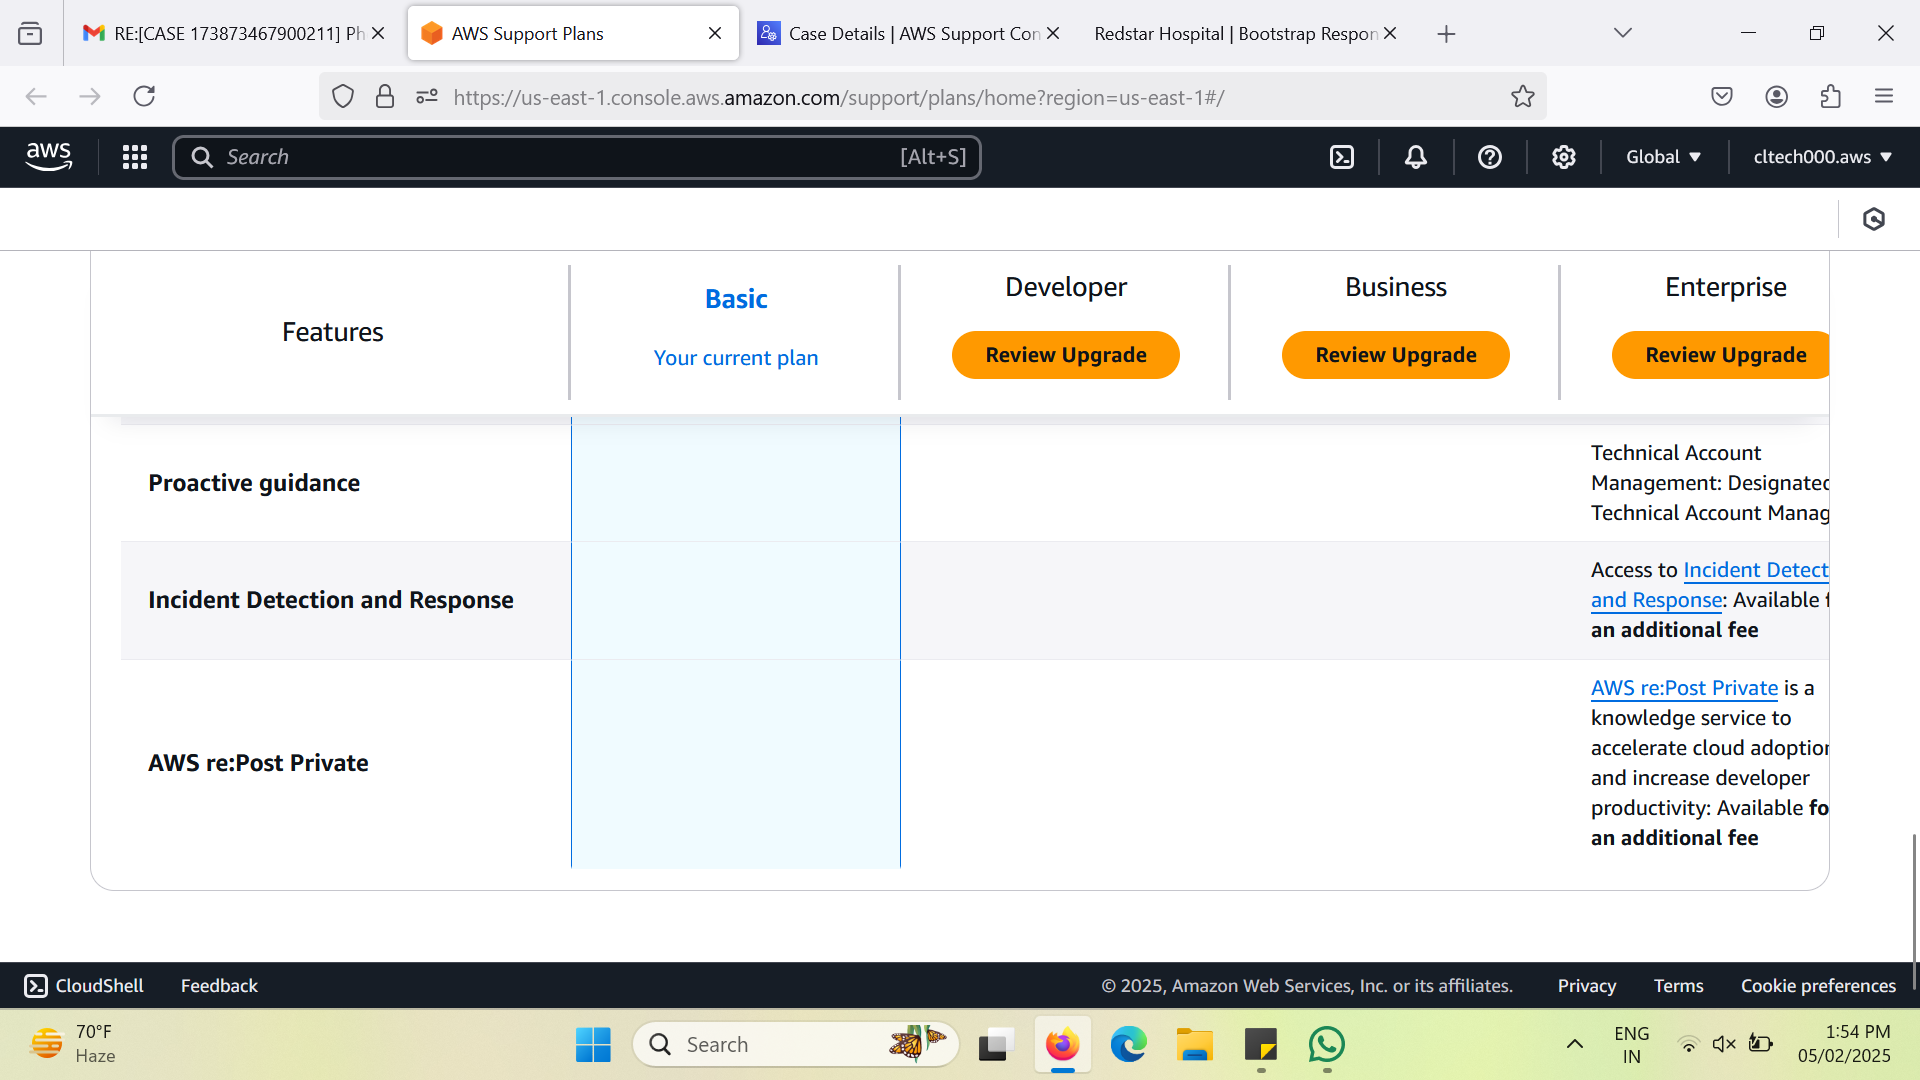The width and height of the screenshot is (1920, 1080).
Task: Click the 'Your current plan' text
Action: click(736, 358)
